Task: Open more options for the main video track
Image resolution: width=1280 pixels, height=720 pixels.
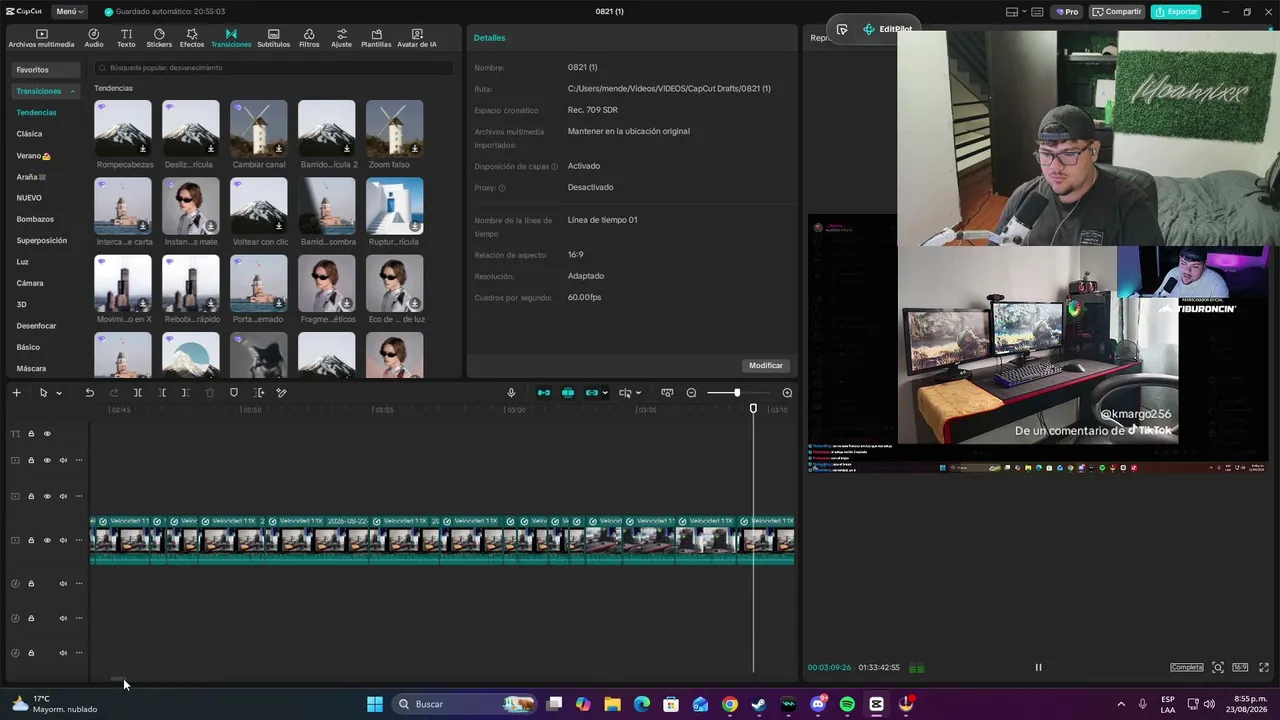Action: click(79, 540)
